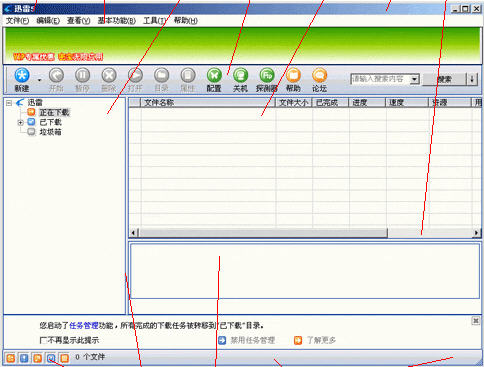This screenshot has height=367, width=484.
Task: Open the 工具(T) menu
Action: click(155, 21)
